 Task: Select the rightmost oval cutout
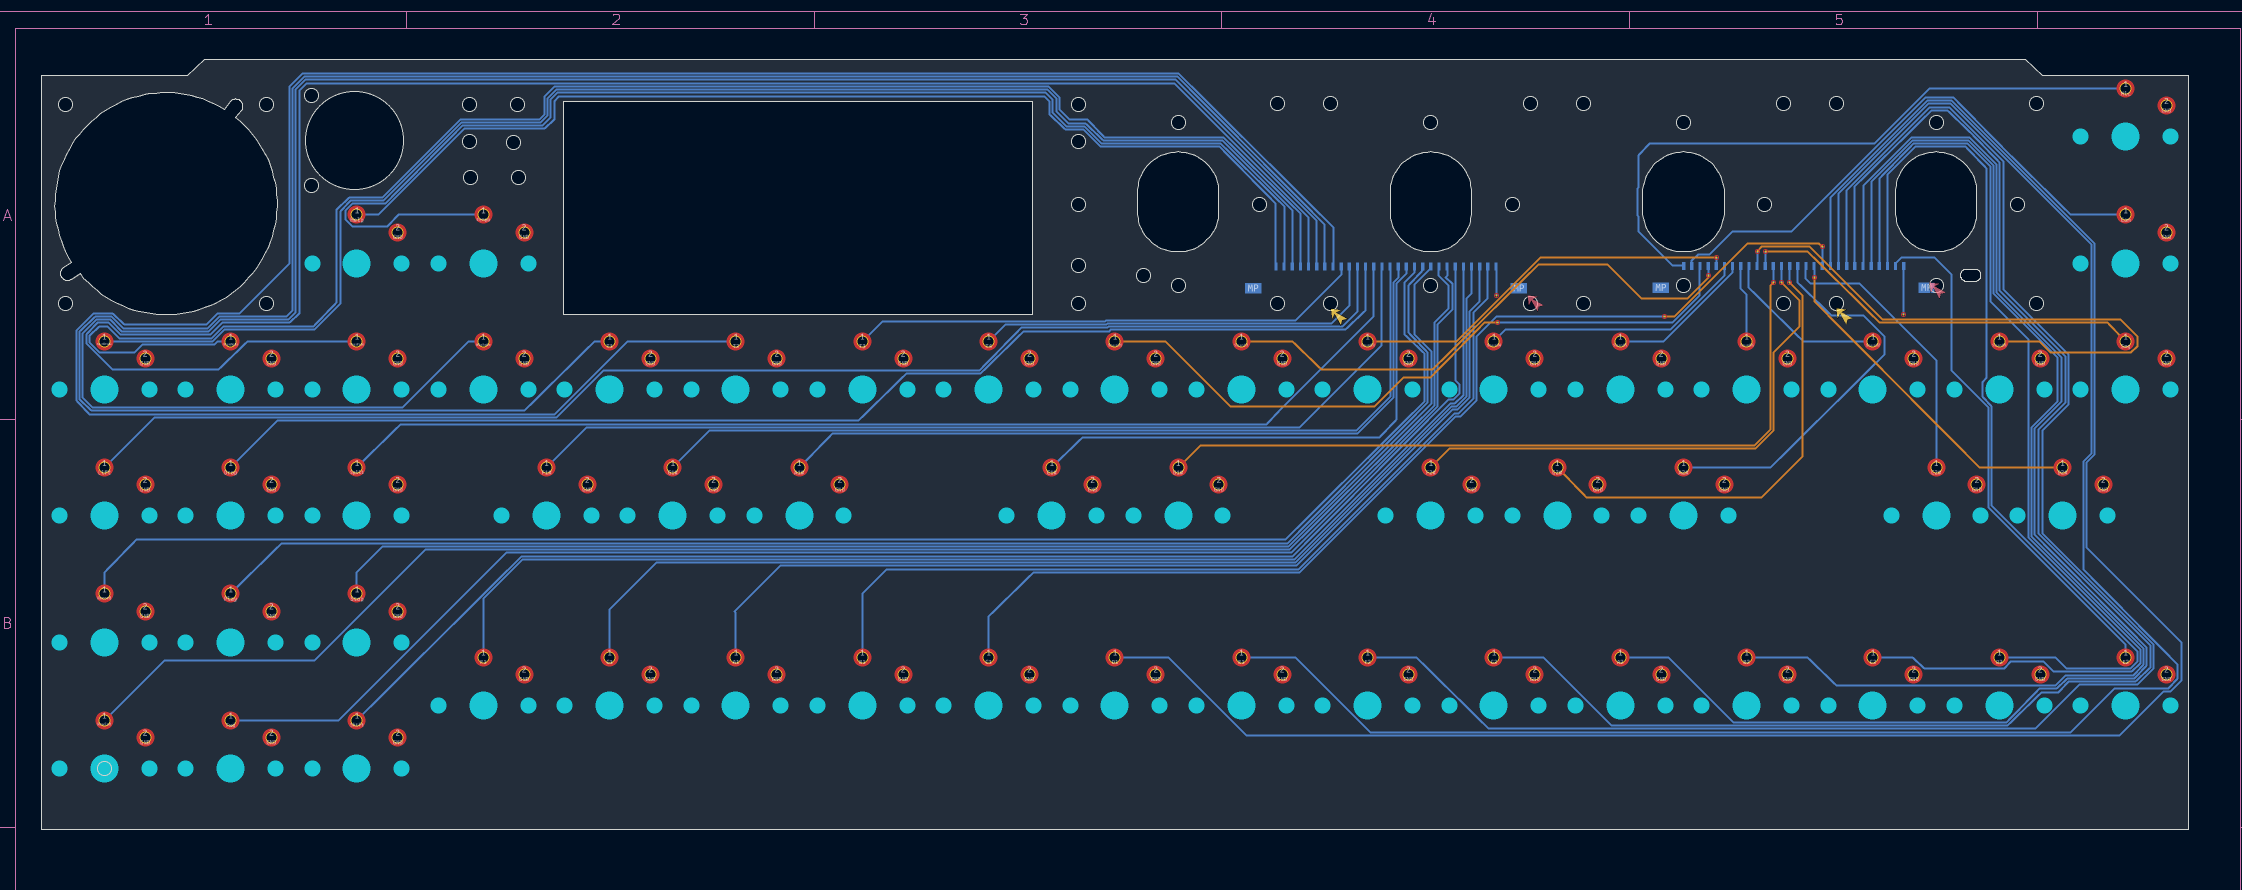(1936, 201)
